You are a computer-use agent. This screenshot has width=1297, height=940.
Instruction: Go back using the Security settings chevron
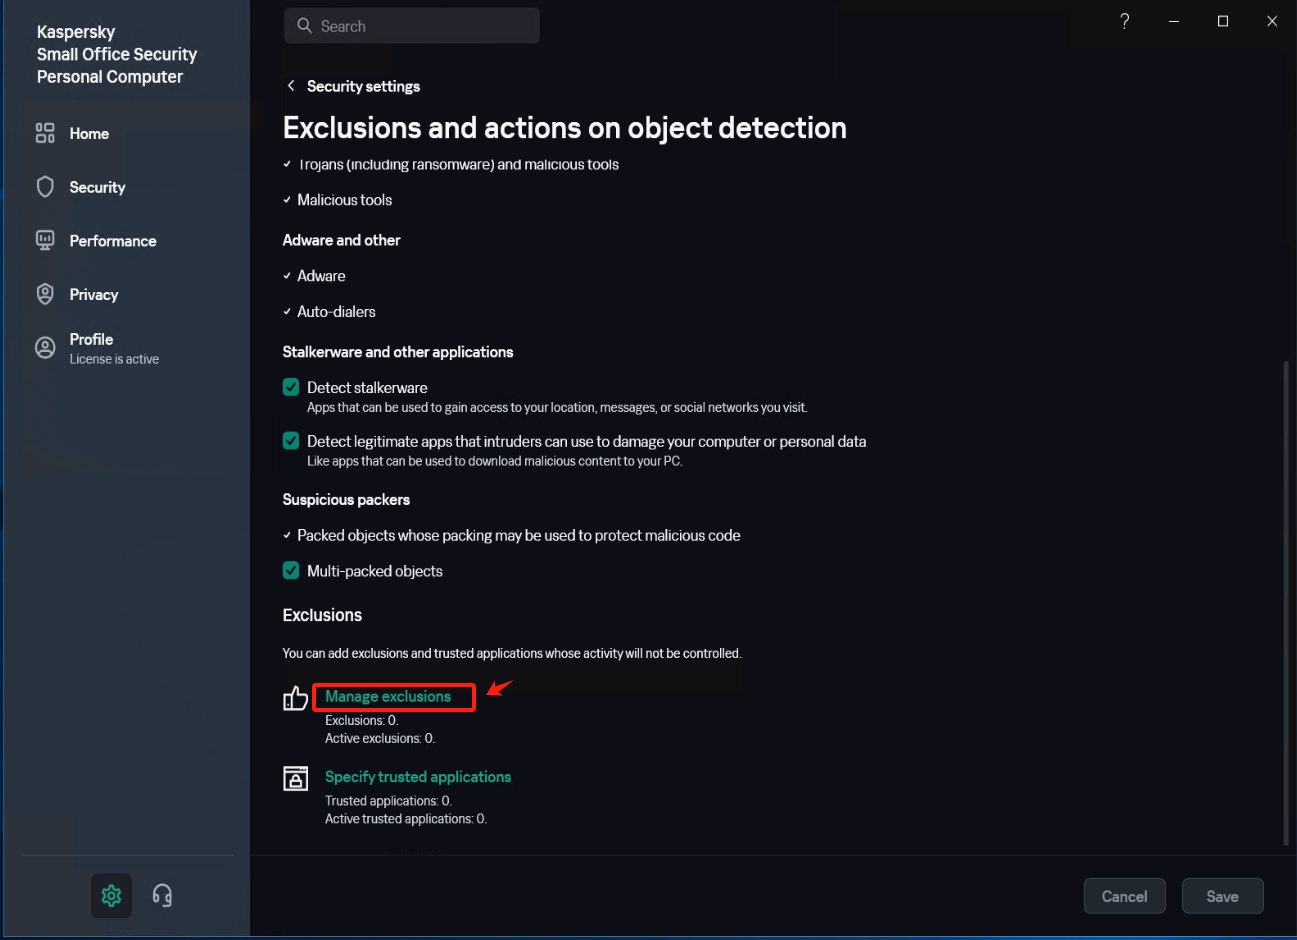[291, 86]
